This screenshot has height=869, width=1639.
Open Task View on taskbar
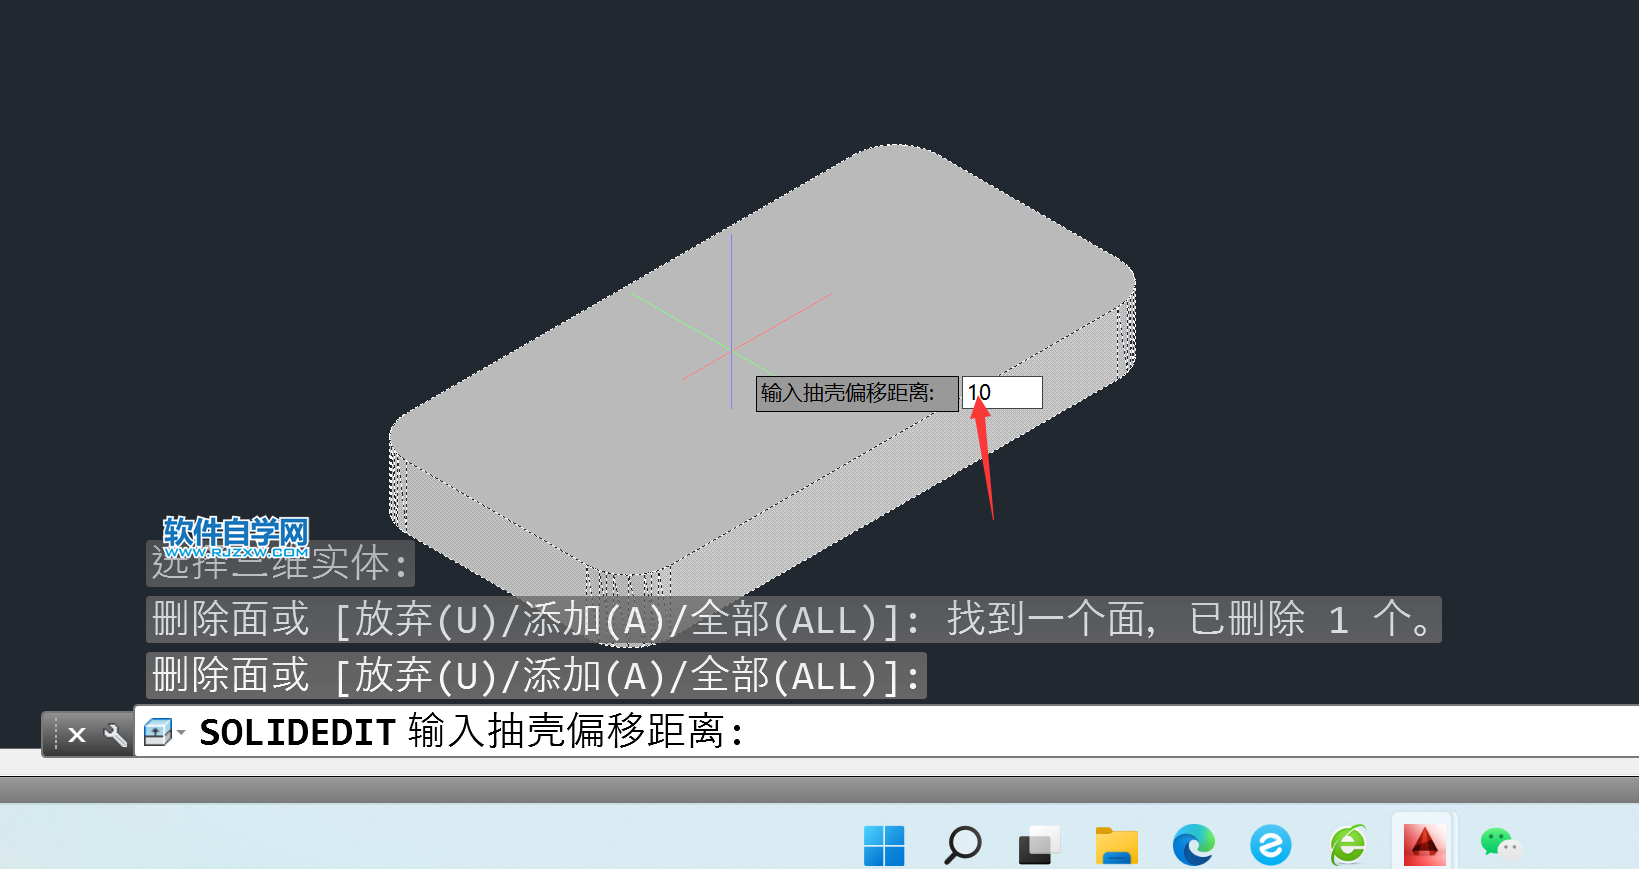1039,845
